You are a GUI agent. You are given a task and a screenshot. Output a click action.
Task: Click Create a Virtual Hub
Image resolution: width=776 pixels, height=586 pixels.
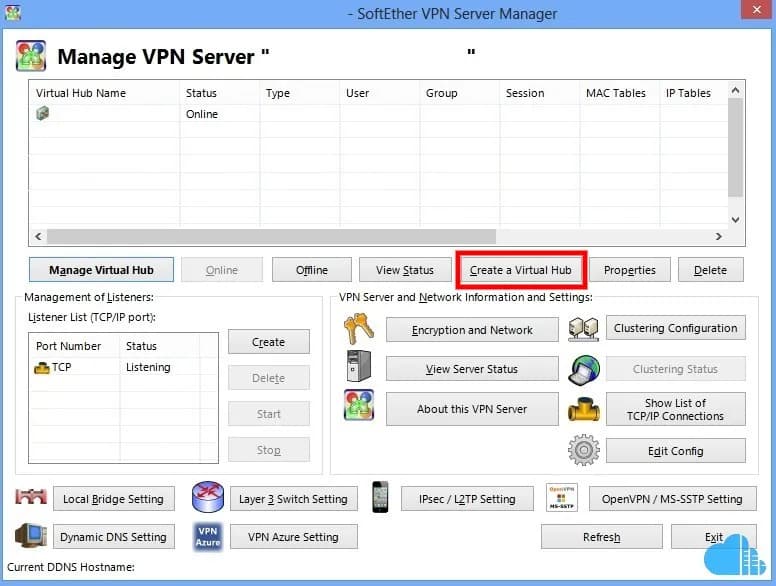[521, 270]
